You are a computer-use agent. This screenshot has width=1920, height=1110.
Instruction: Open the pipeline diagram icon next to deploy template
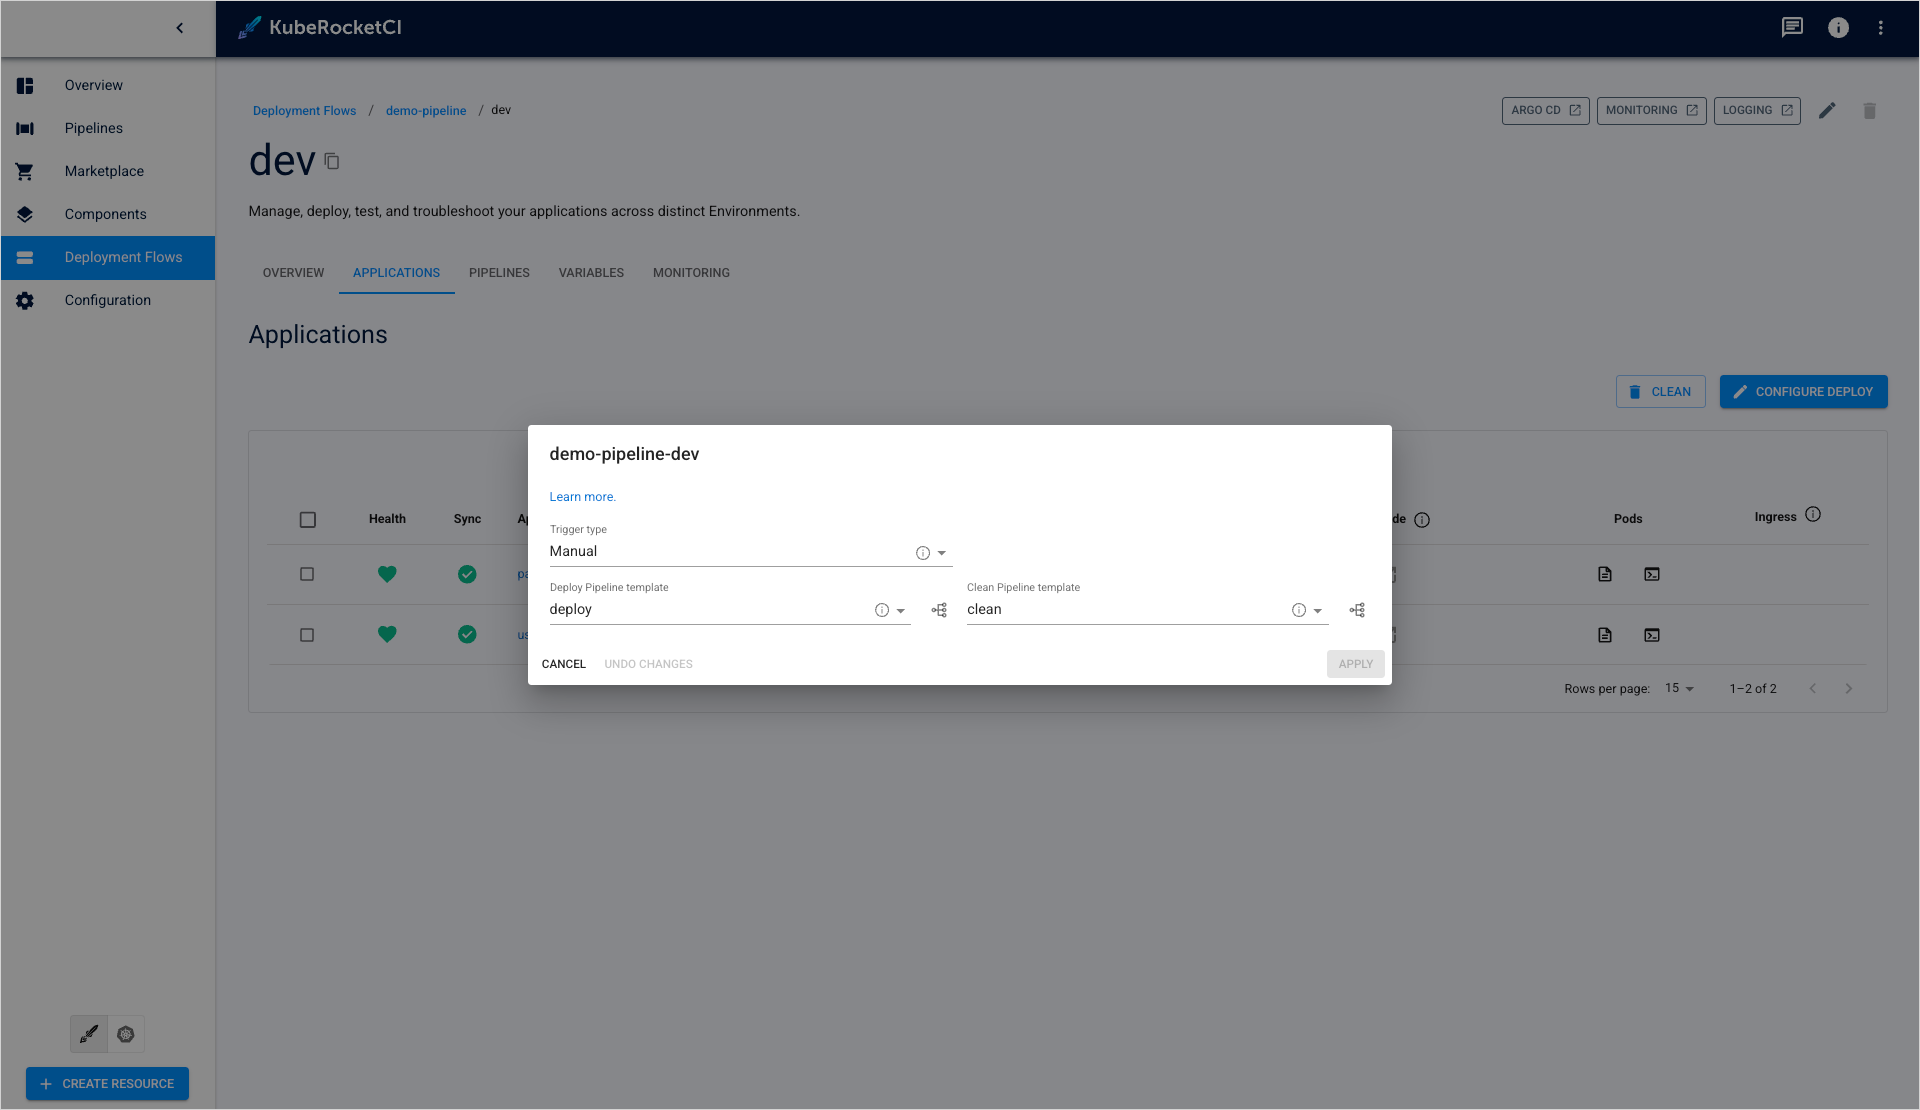click(938, 610)
